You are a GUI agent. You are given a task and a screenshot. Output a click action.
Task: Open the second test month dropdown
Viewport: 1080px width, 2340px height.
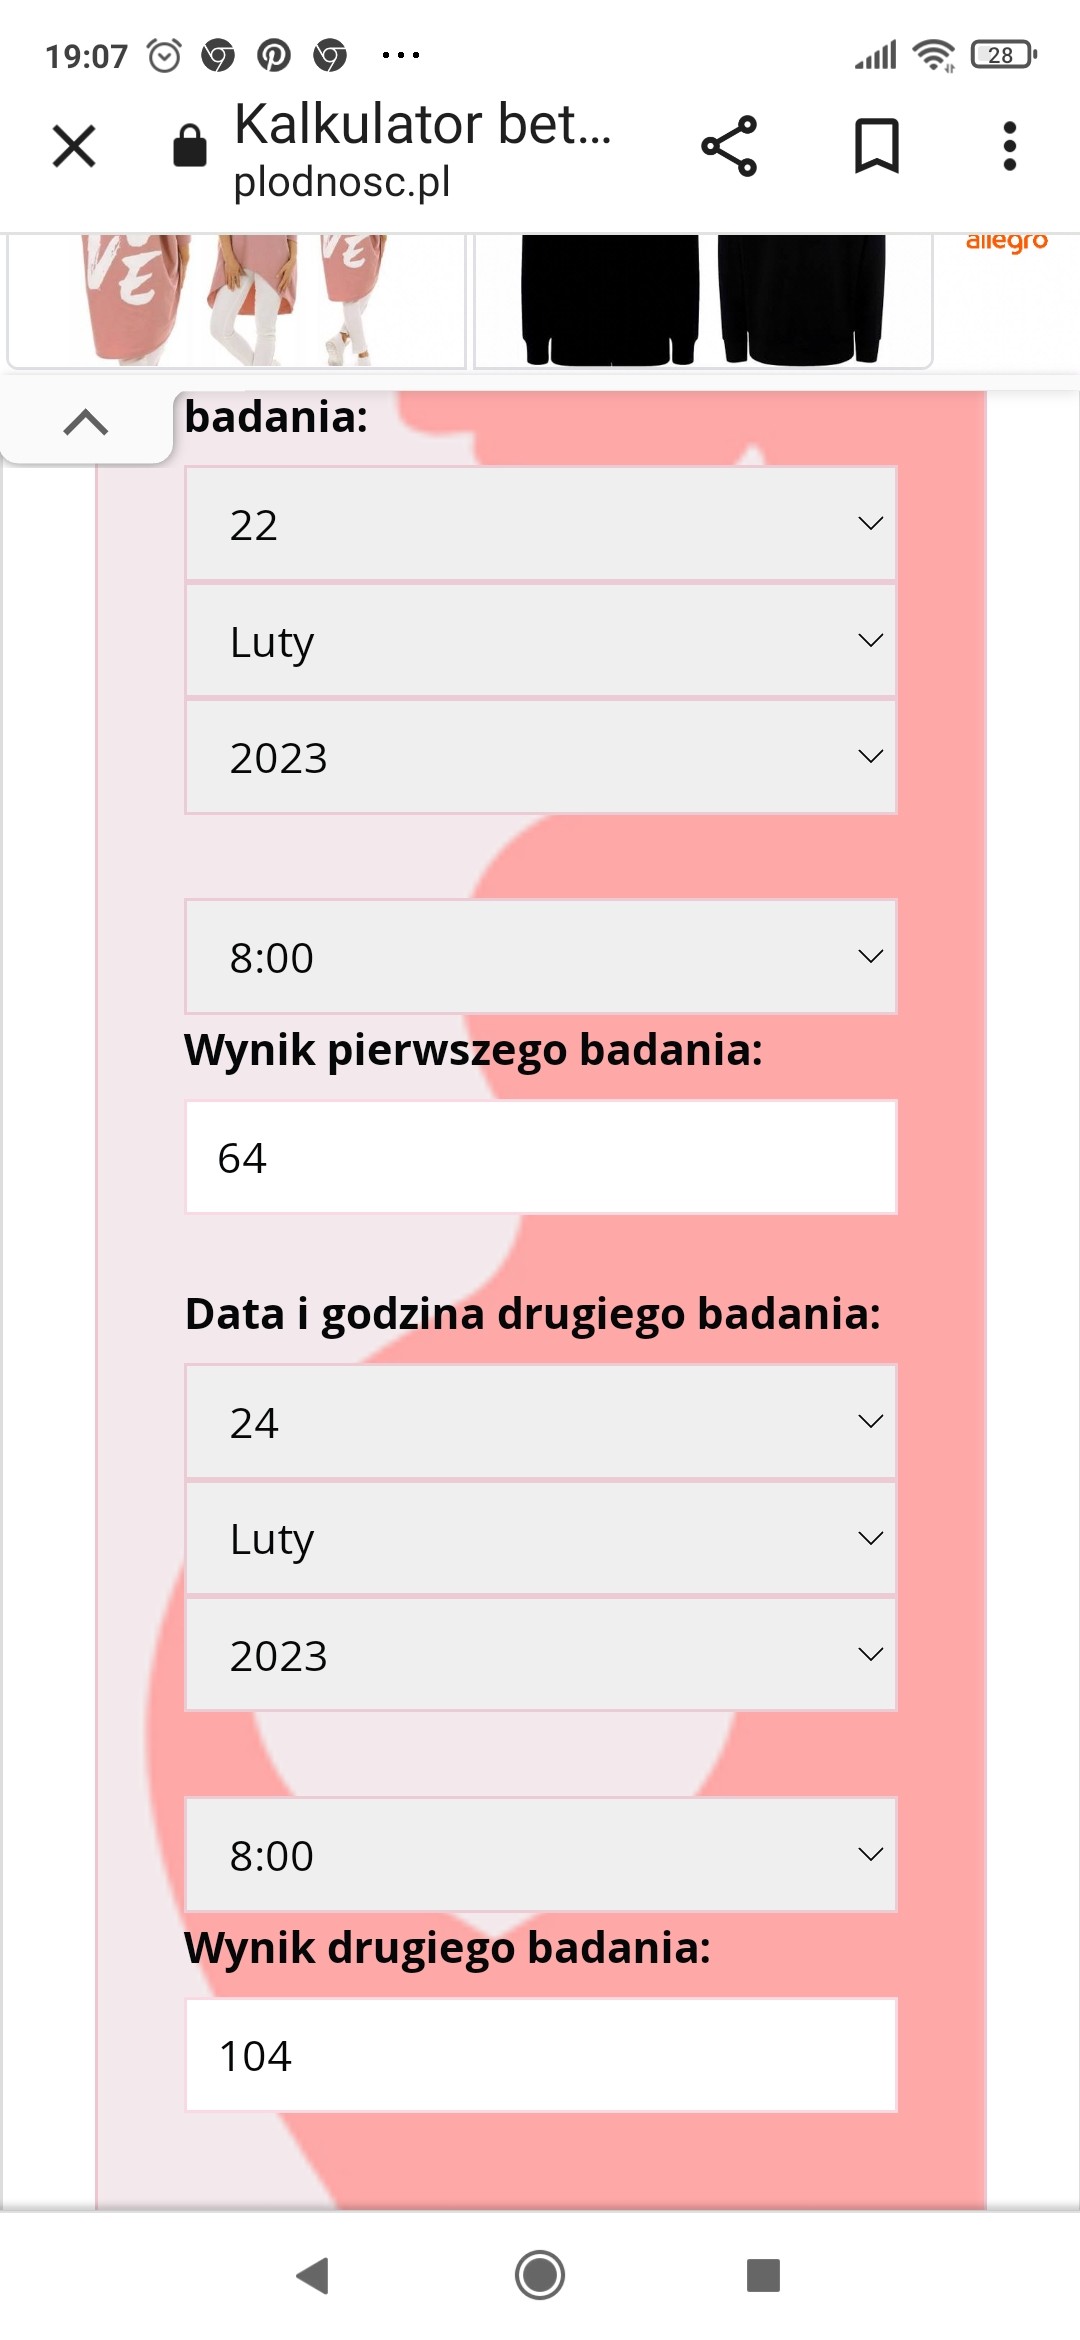540,1539
